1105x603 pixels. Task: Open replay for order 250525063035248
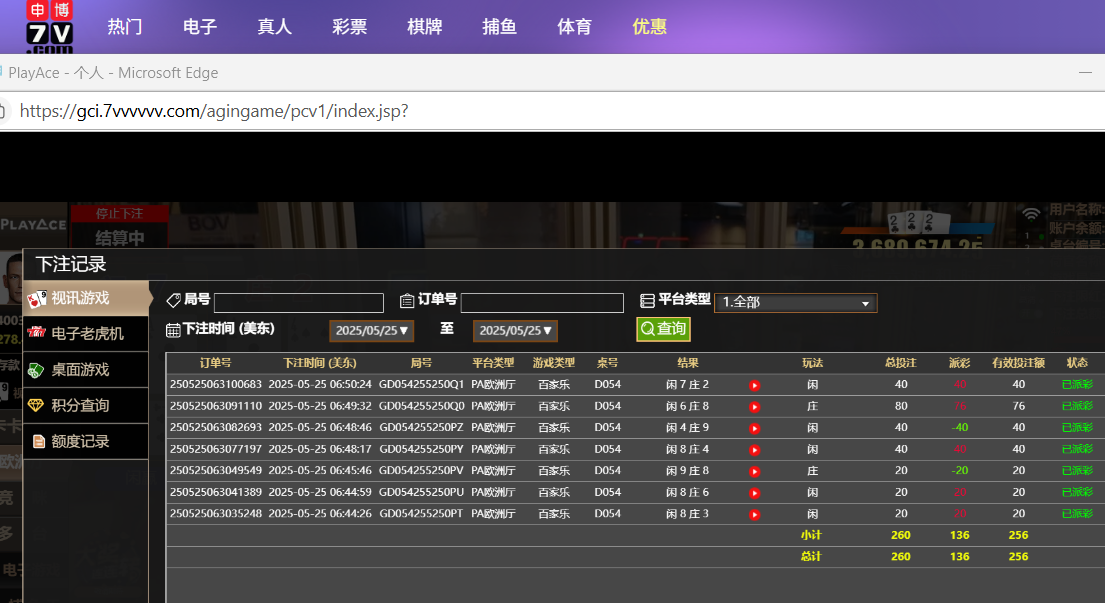(x=754, y=514)
